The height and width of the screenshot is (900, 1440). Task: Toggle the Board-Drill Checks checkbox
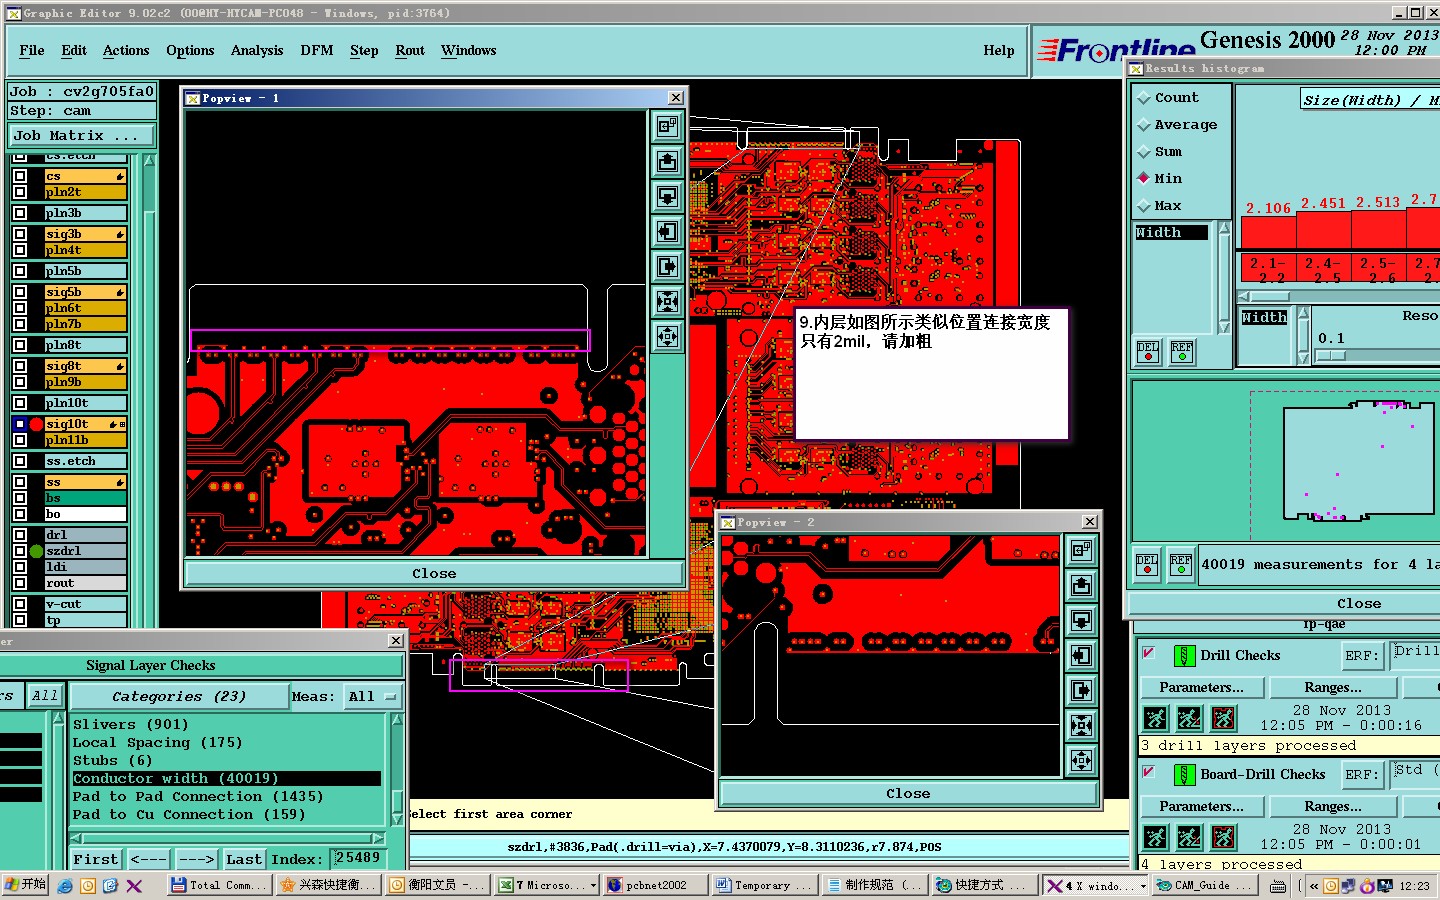(1149, 773)
